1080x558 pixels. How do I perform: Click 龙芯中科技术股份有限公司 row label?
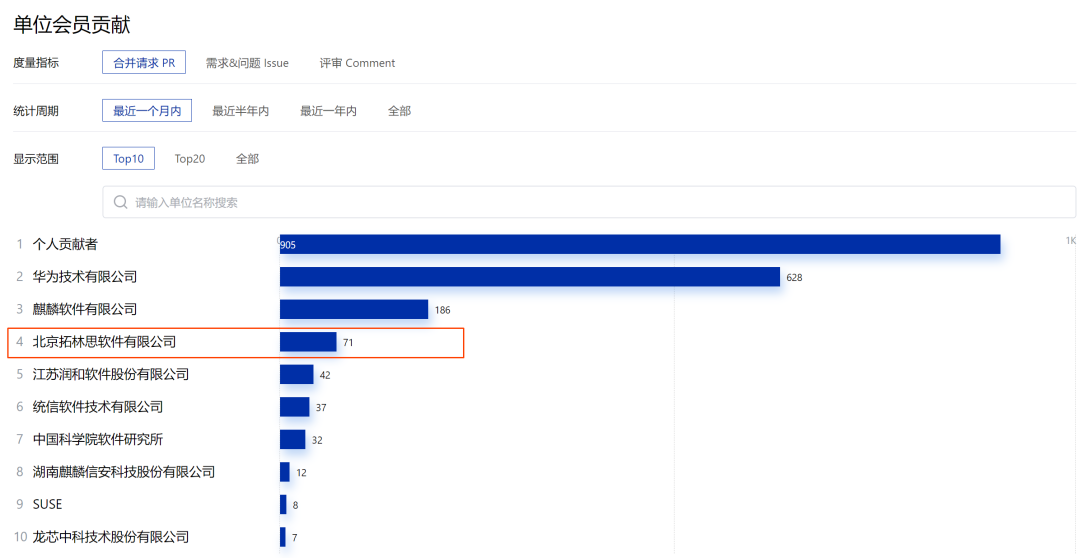point(111,537)
